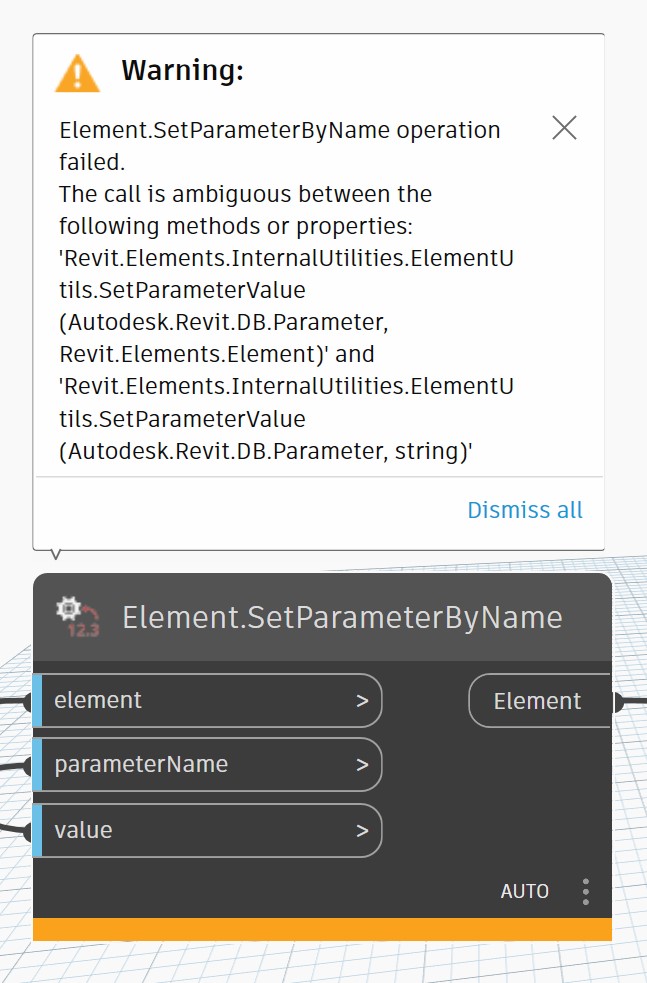Click the gear node icon marked 12.3
The height and width of the screenshot is (983, 647).
point(78,617)
